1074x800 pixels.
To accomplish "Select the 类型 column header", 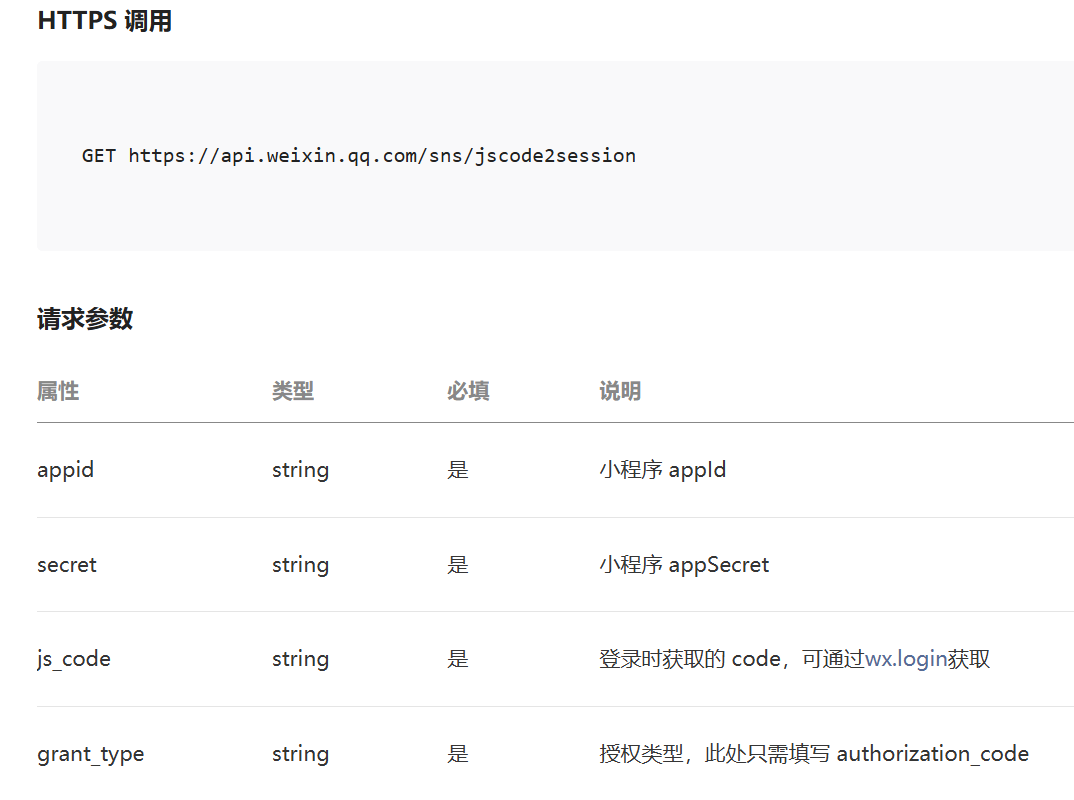I will [x=292, y=392].
